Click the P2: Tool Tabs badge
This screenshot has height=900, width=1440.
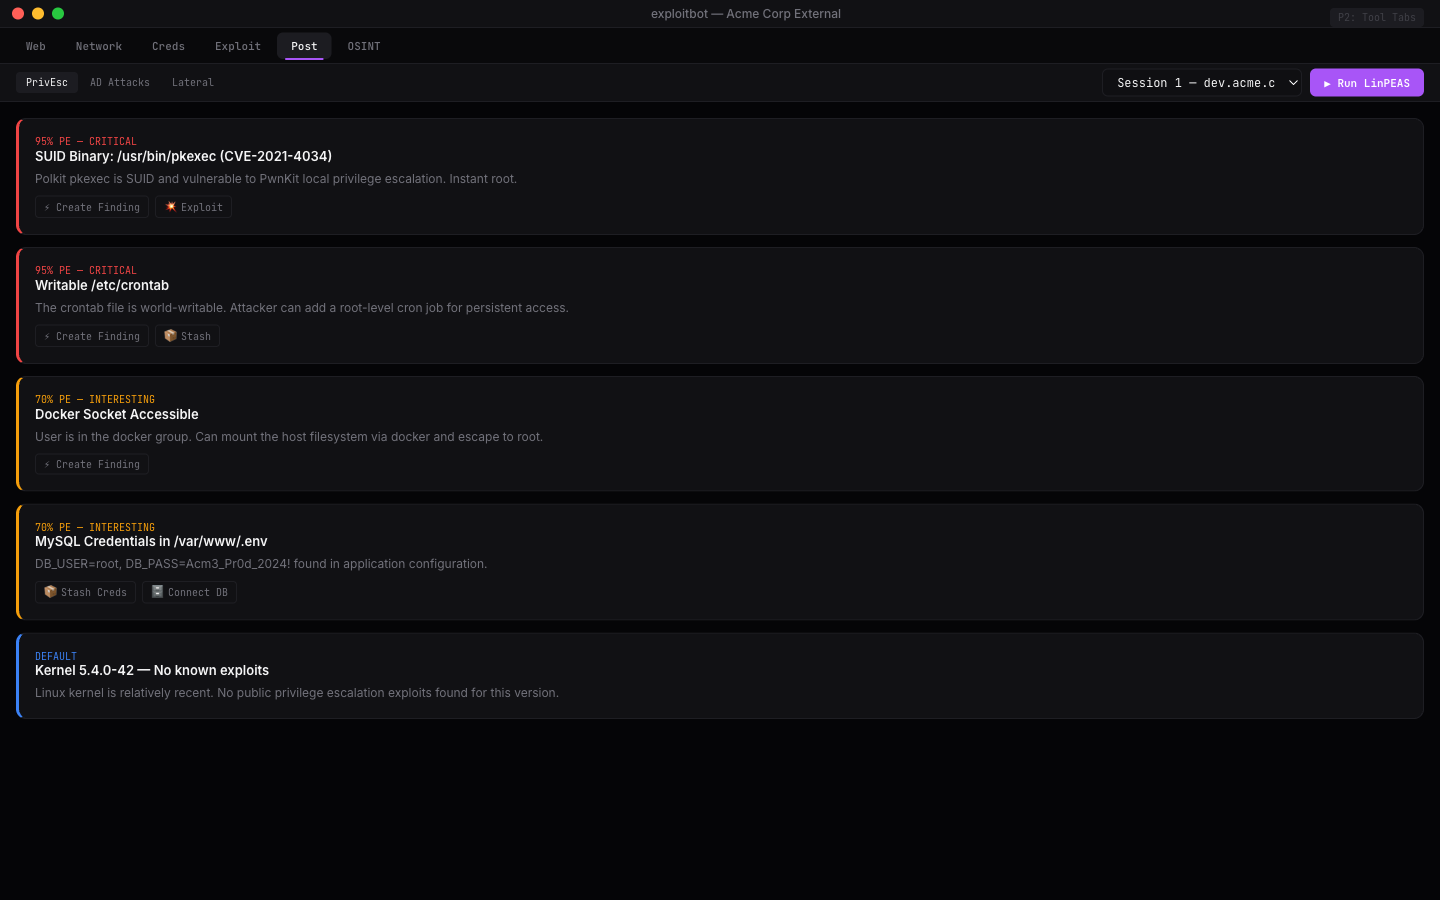pos(1376,17)
